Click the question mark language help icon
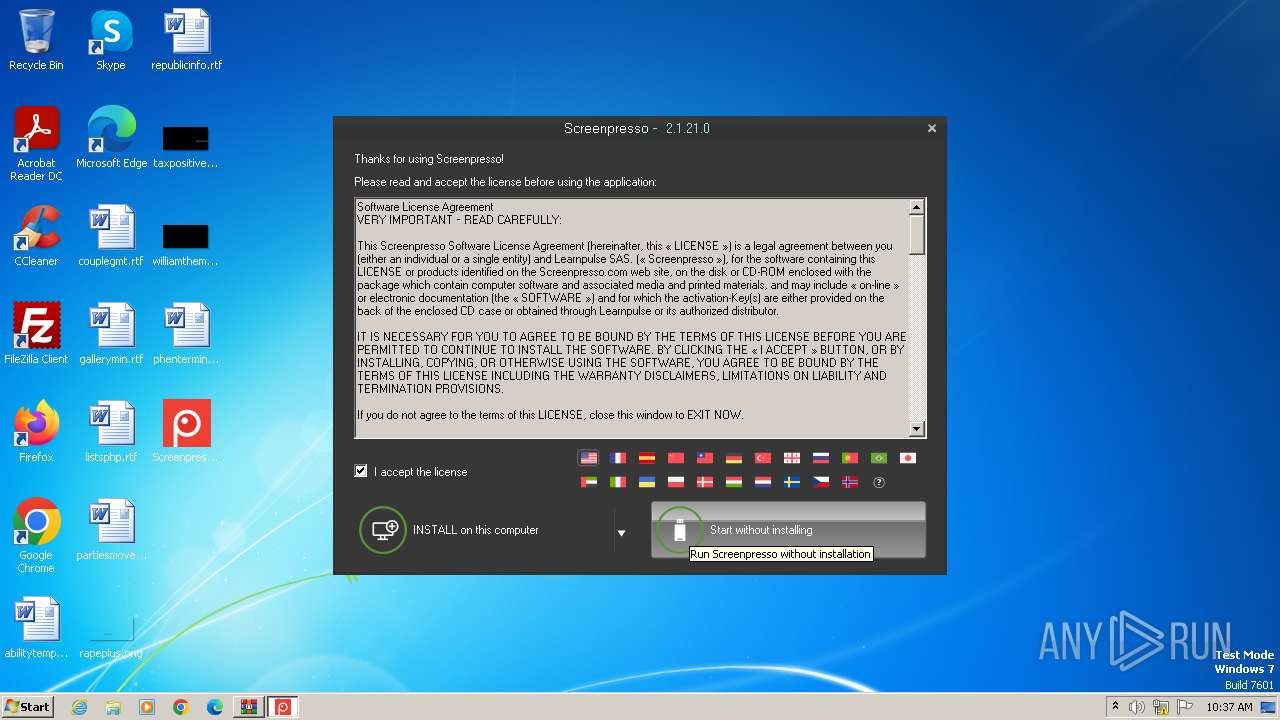This screenshot has width=1280, height=720. [879, 482]
